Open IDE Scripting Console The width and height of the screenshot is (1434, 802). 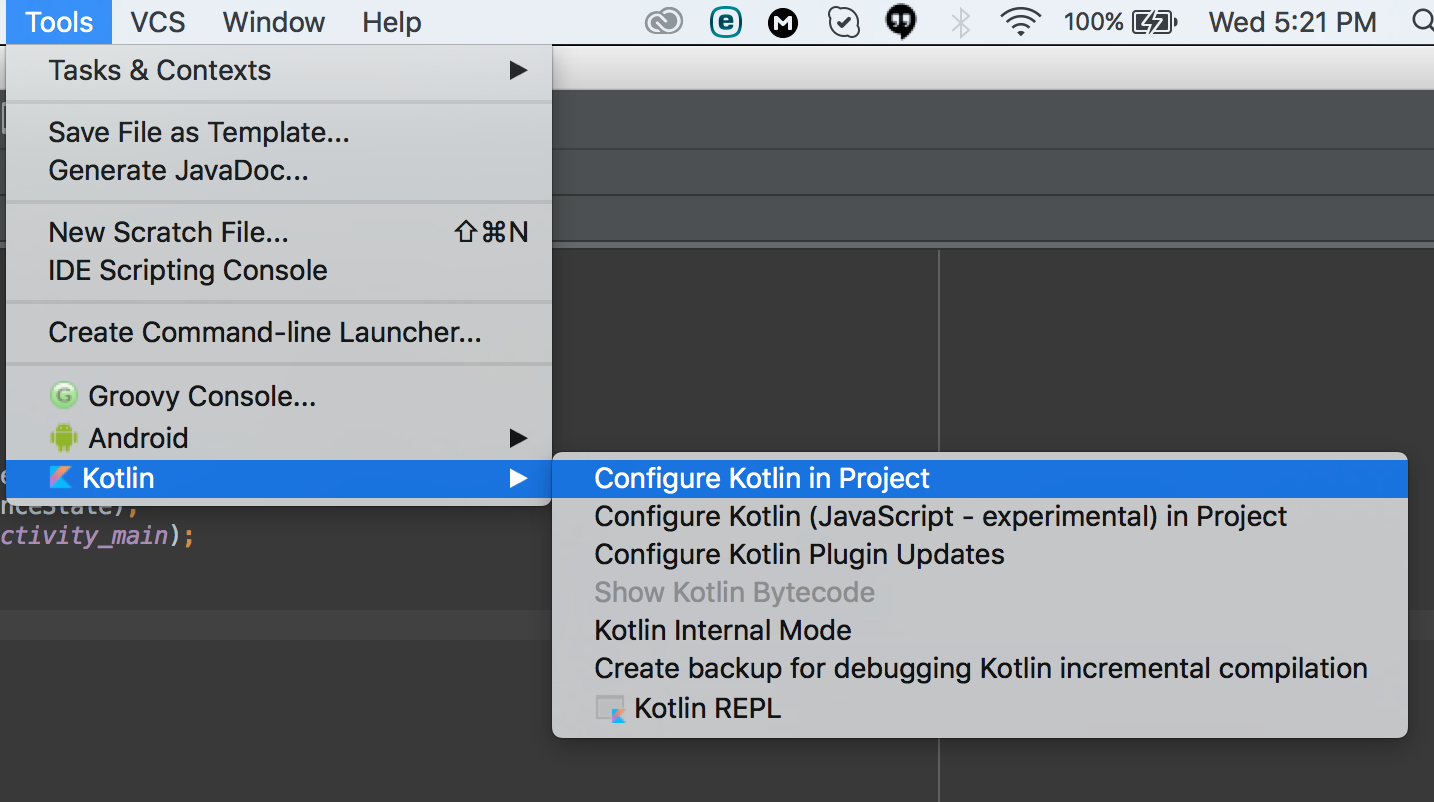pyautogui.click(x=279, y=270)
